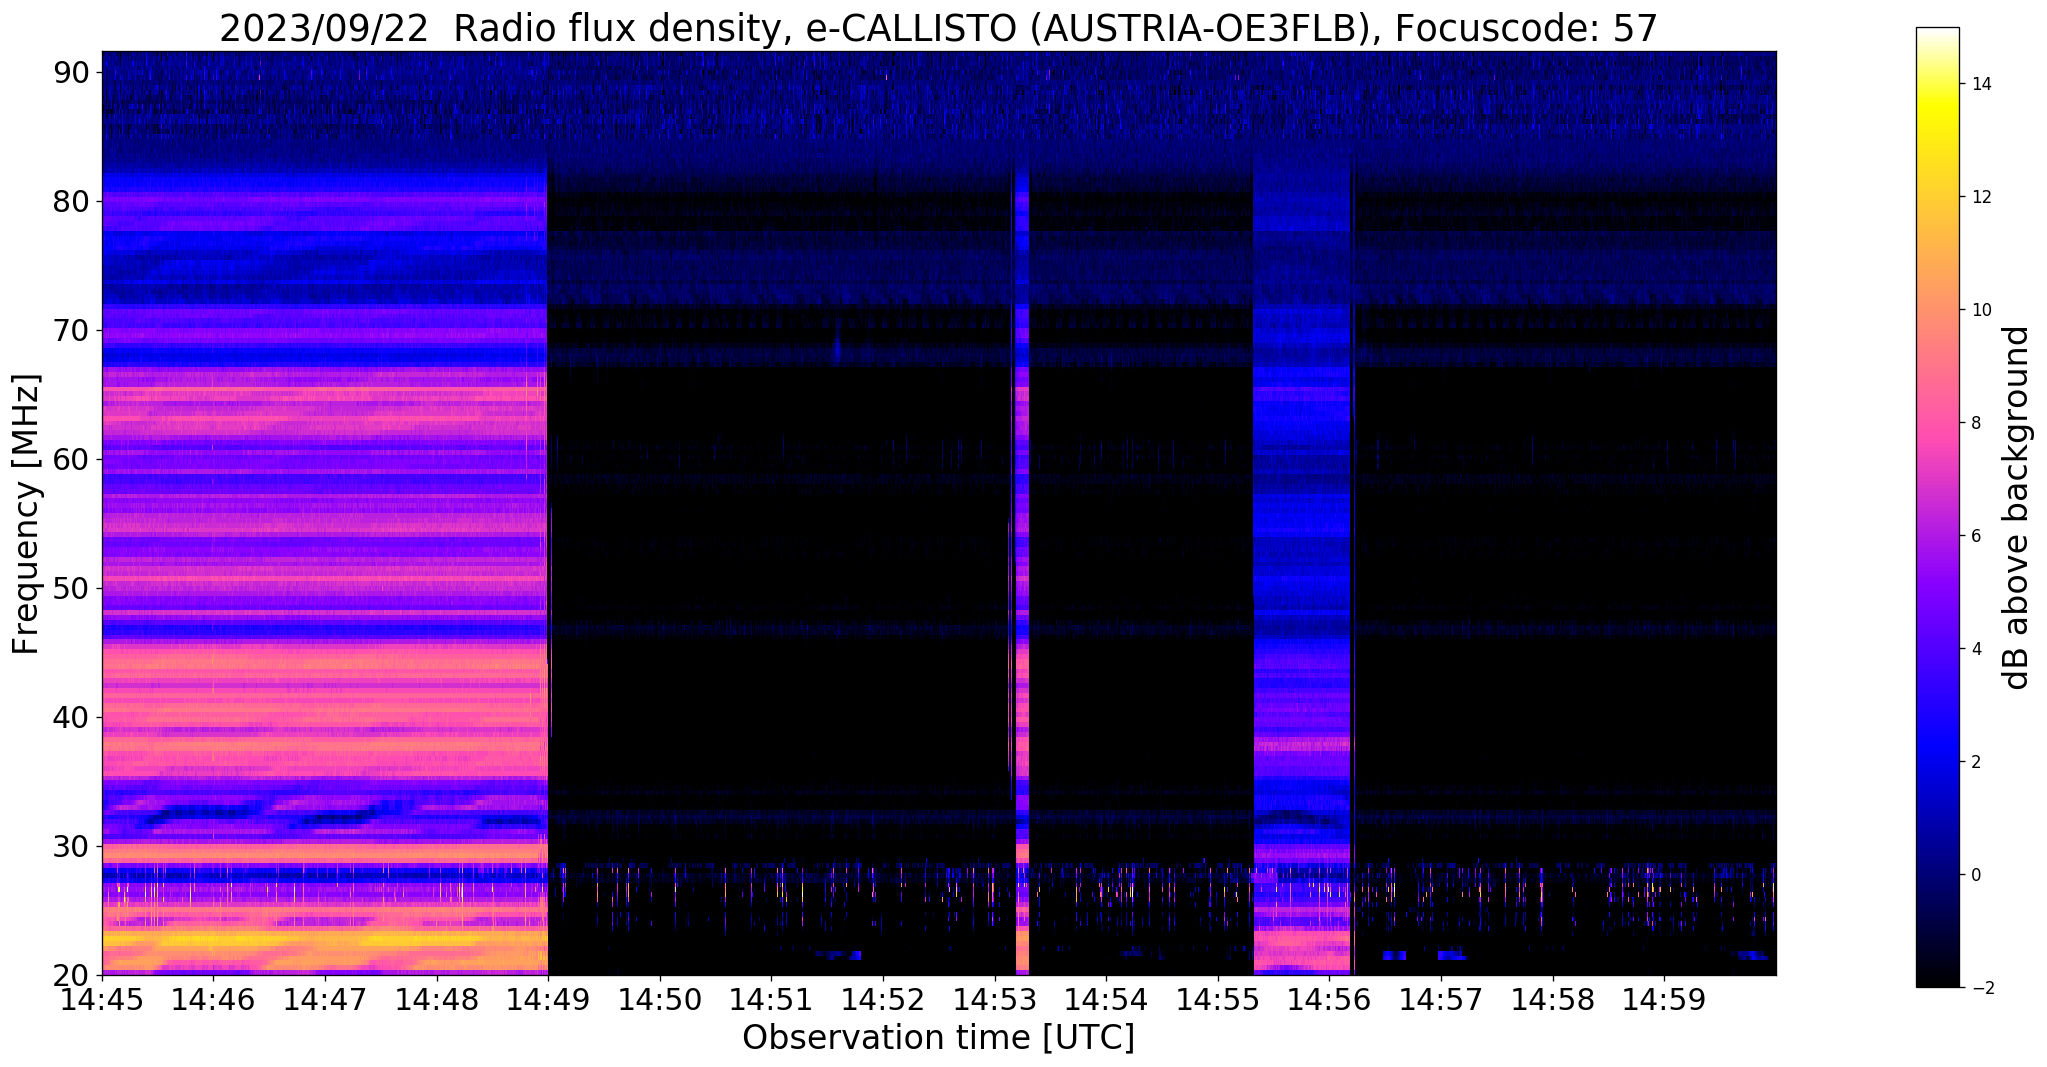The image size is (2047, 1067).
Task: Click the 14:58 time tick label
Action: (1552, 999)
